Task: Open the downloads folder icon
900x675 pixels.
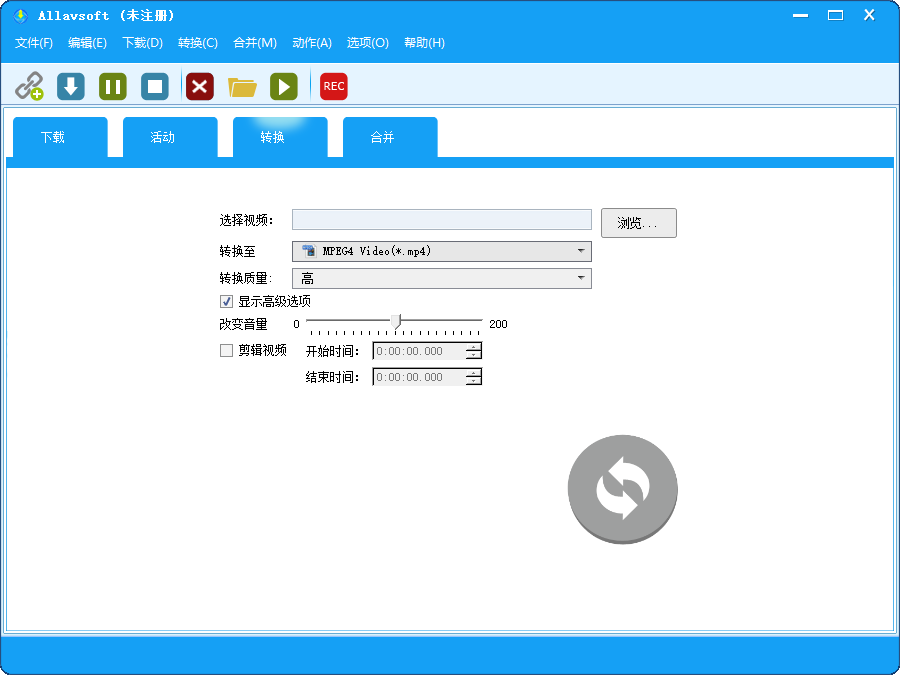Action: click(242, 86)
